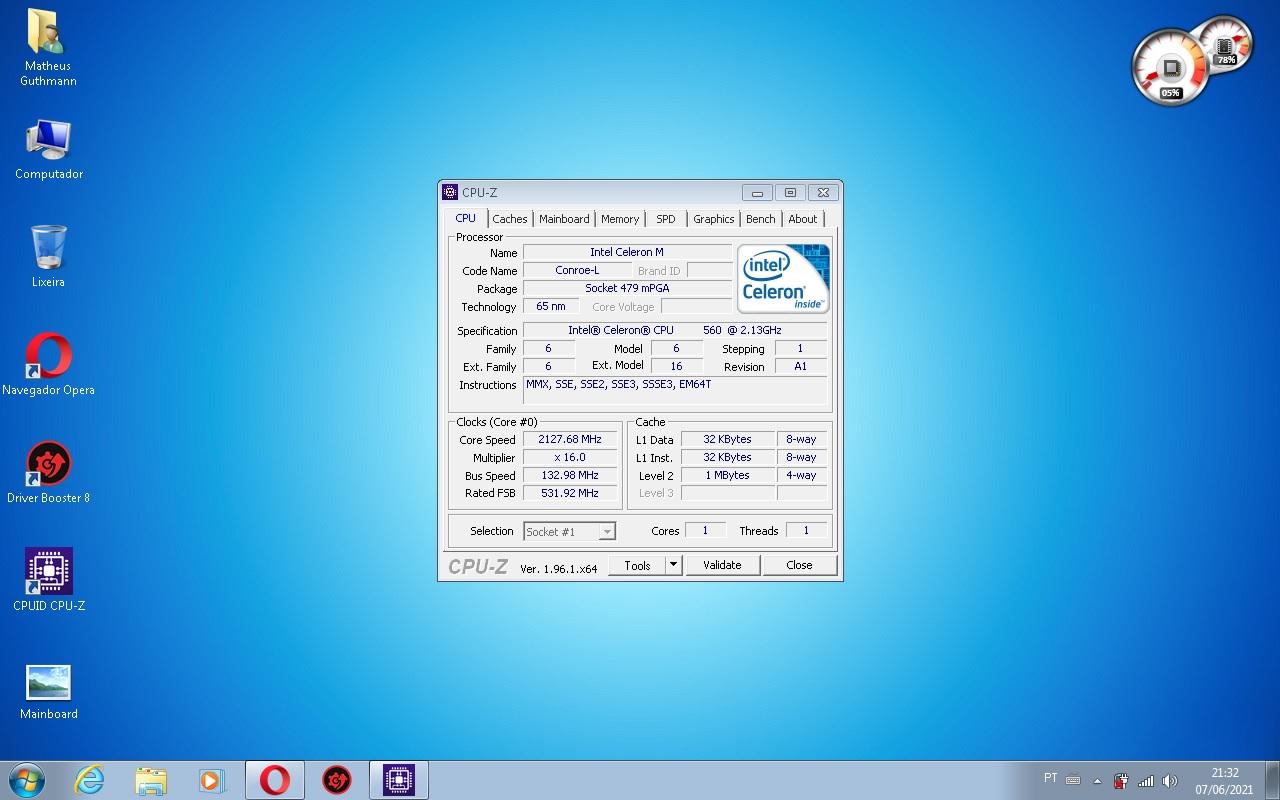Click the Name field Intel Celeron M
The width and height of the screenshot is (1280, 800).
[x=627, y=252]
